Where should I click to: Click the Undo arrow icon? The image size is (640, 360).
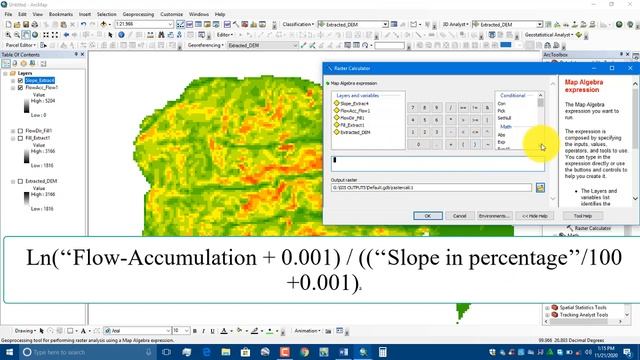click(83, 24)
